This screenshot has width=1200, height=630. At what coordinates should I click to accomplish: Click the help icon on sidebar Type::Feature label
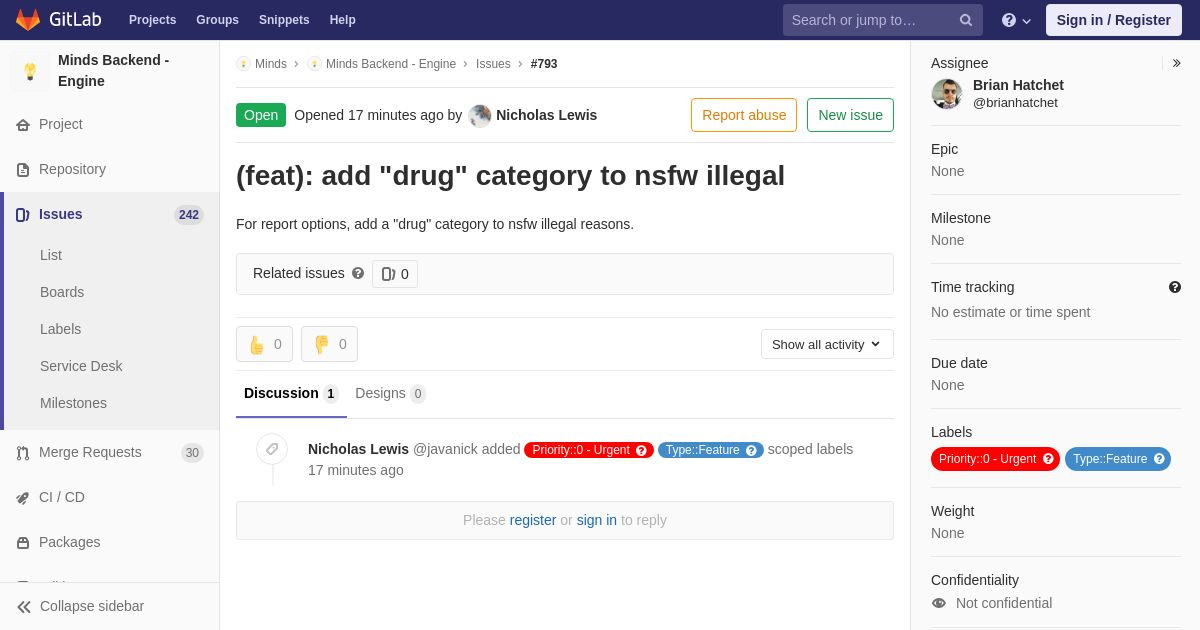point(1159,459)
